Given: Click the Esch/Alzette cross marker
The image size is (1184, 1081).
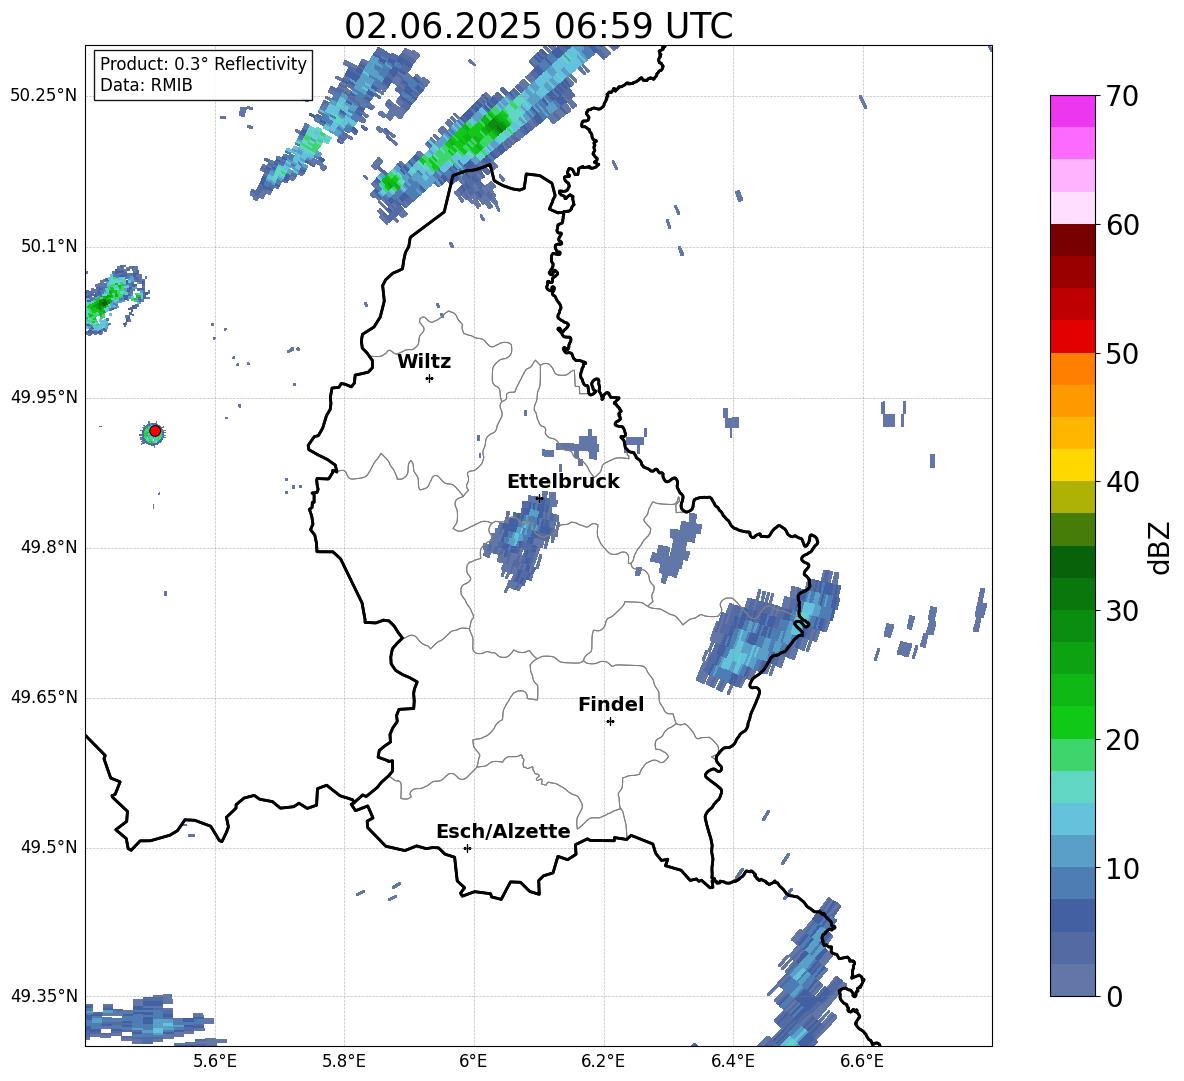Looking at the screenshot, I should coord(467,848).
